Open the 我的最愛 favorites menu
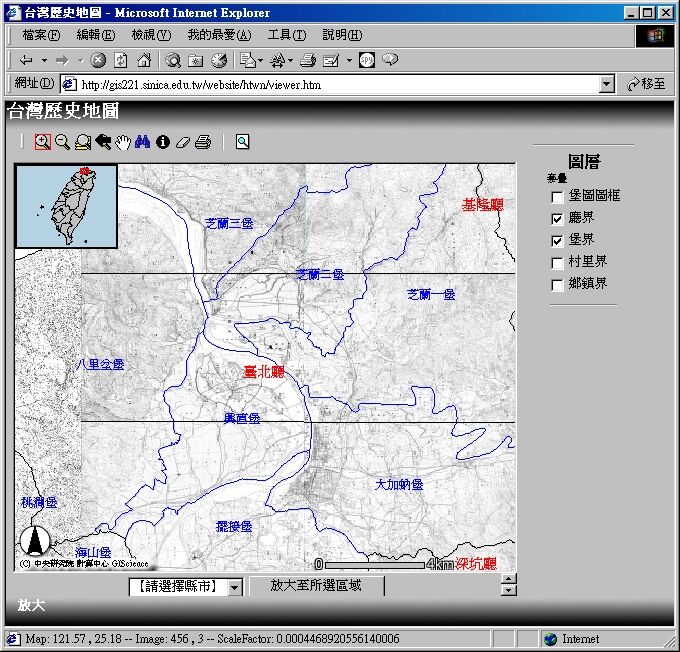The width and height of the screenshot is (680, 652). [219, 35]
